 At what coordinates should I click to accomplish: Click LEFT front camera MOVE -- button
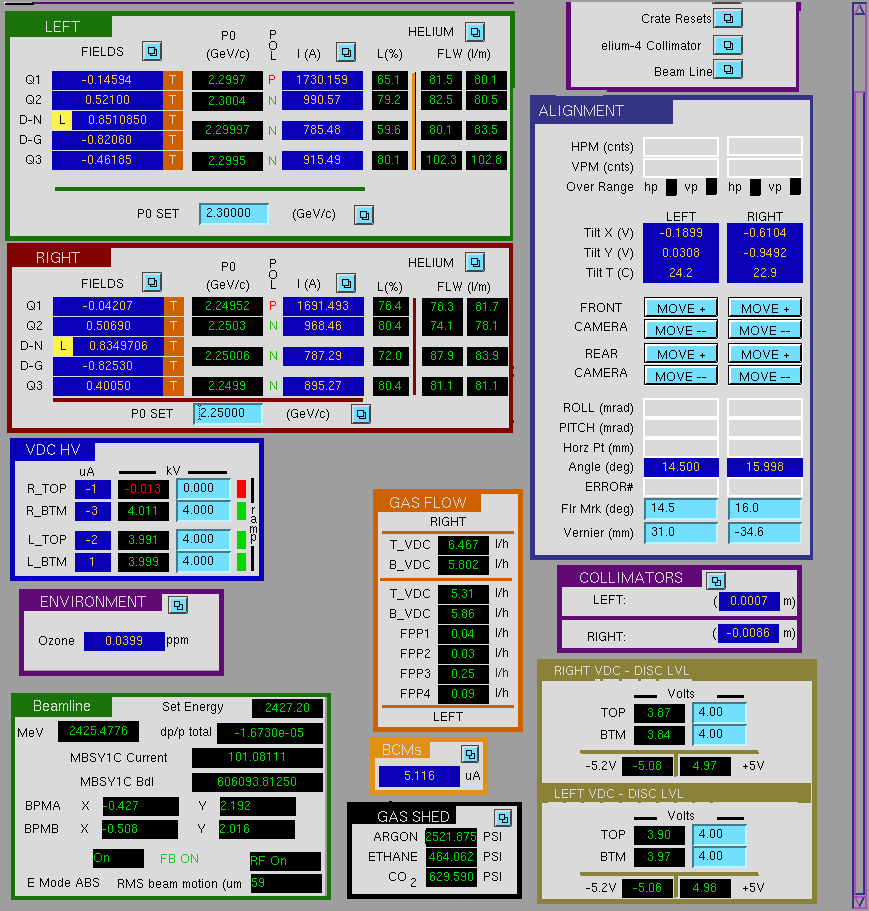coord(681,329)
